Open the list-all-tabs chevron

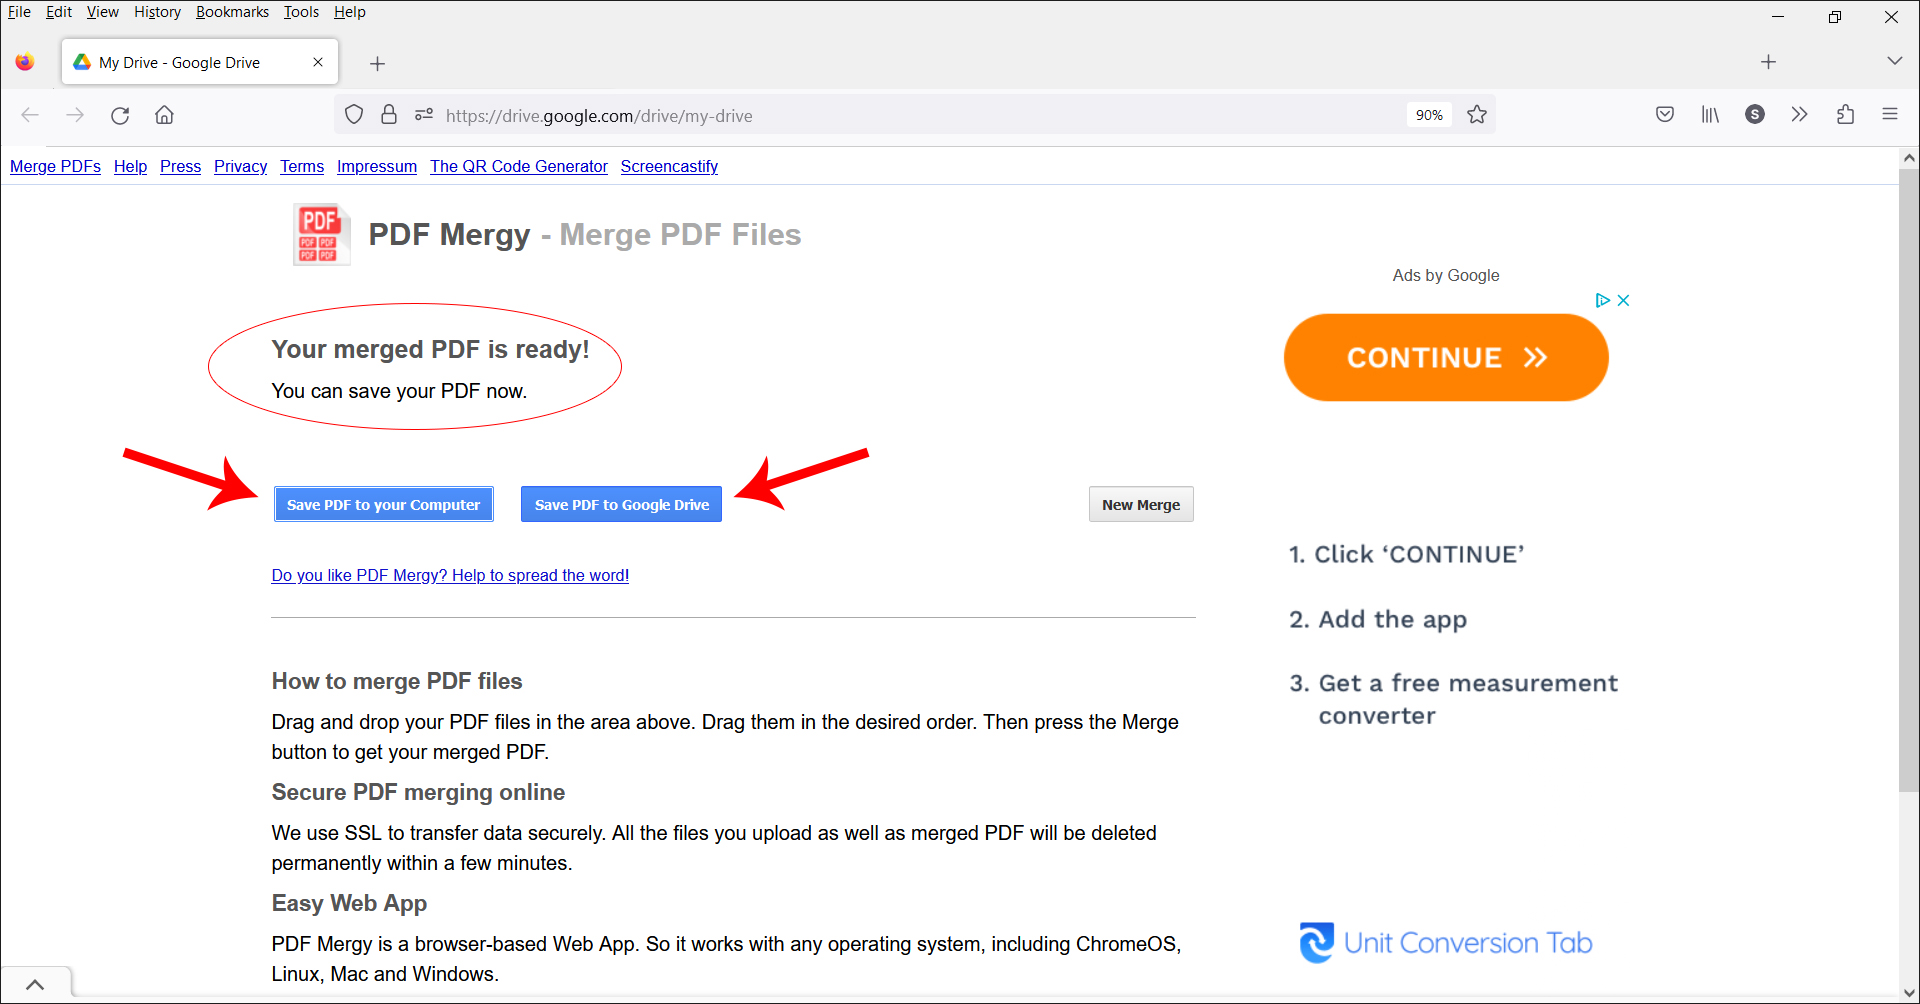[1895, 61]
